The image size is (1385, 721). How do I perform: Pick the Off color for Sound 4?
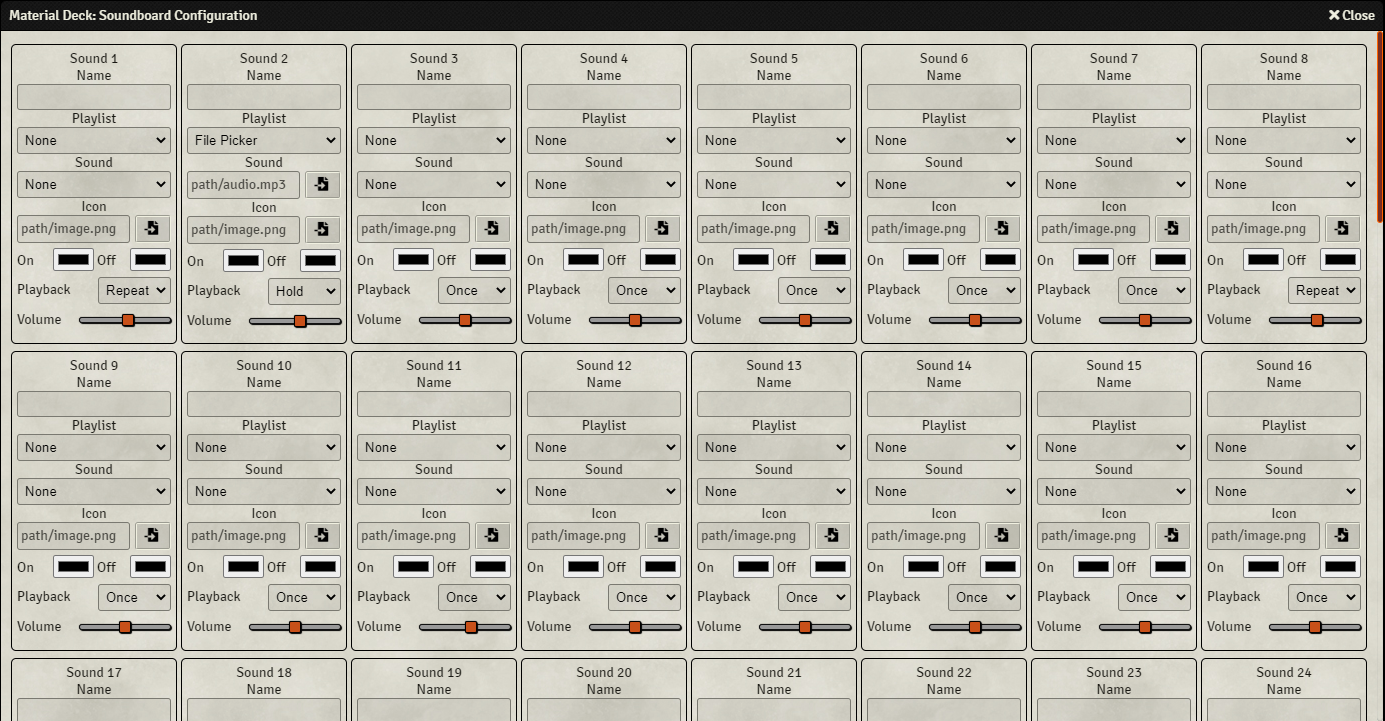(x=660, y=260)
